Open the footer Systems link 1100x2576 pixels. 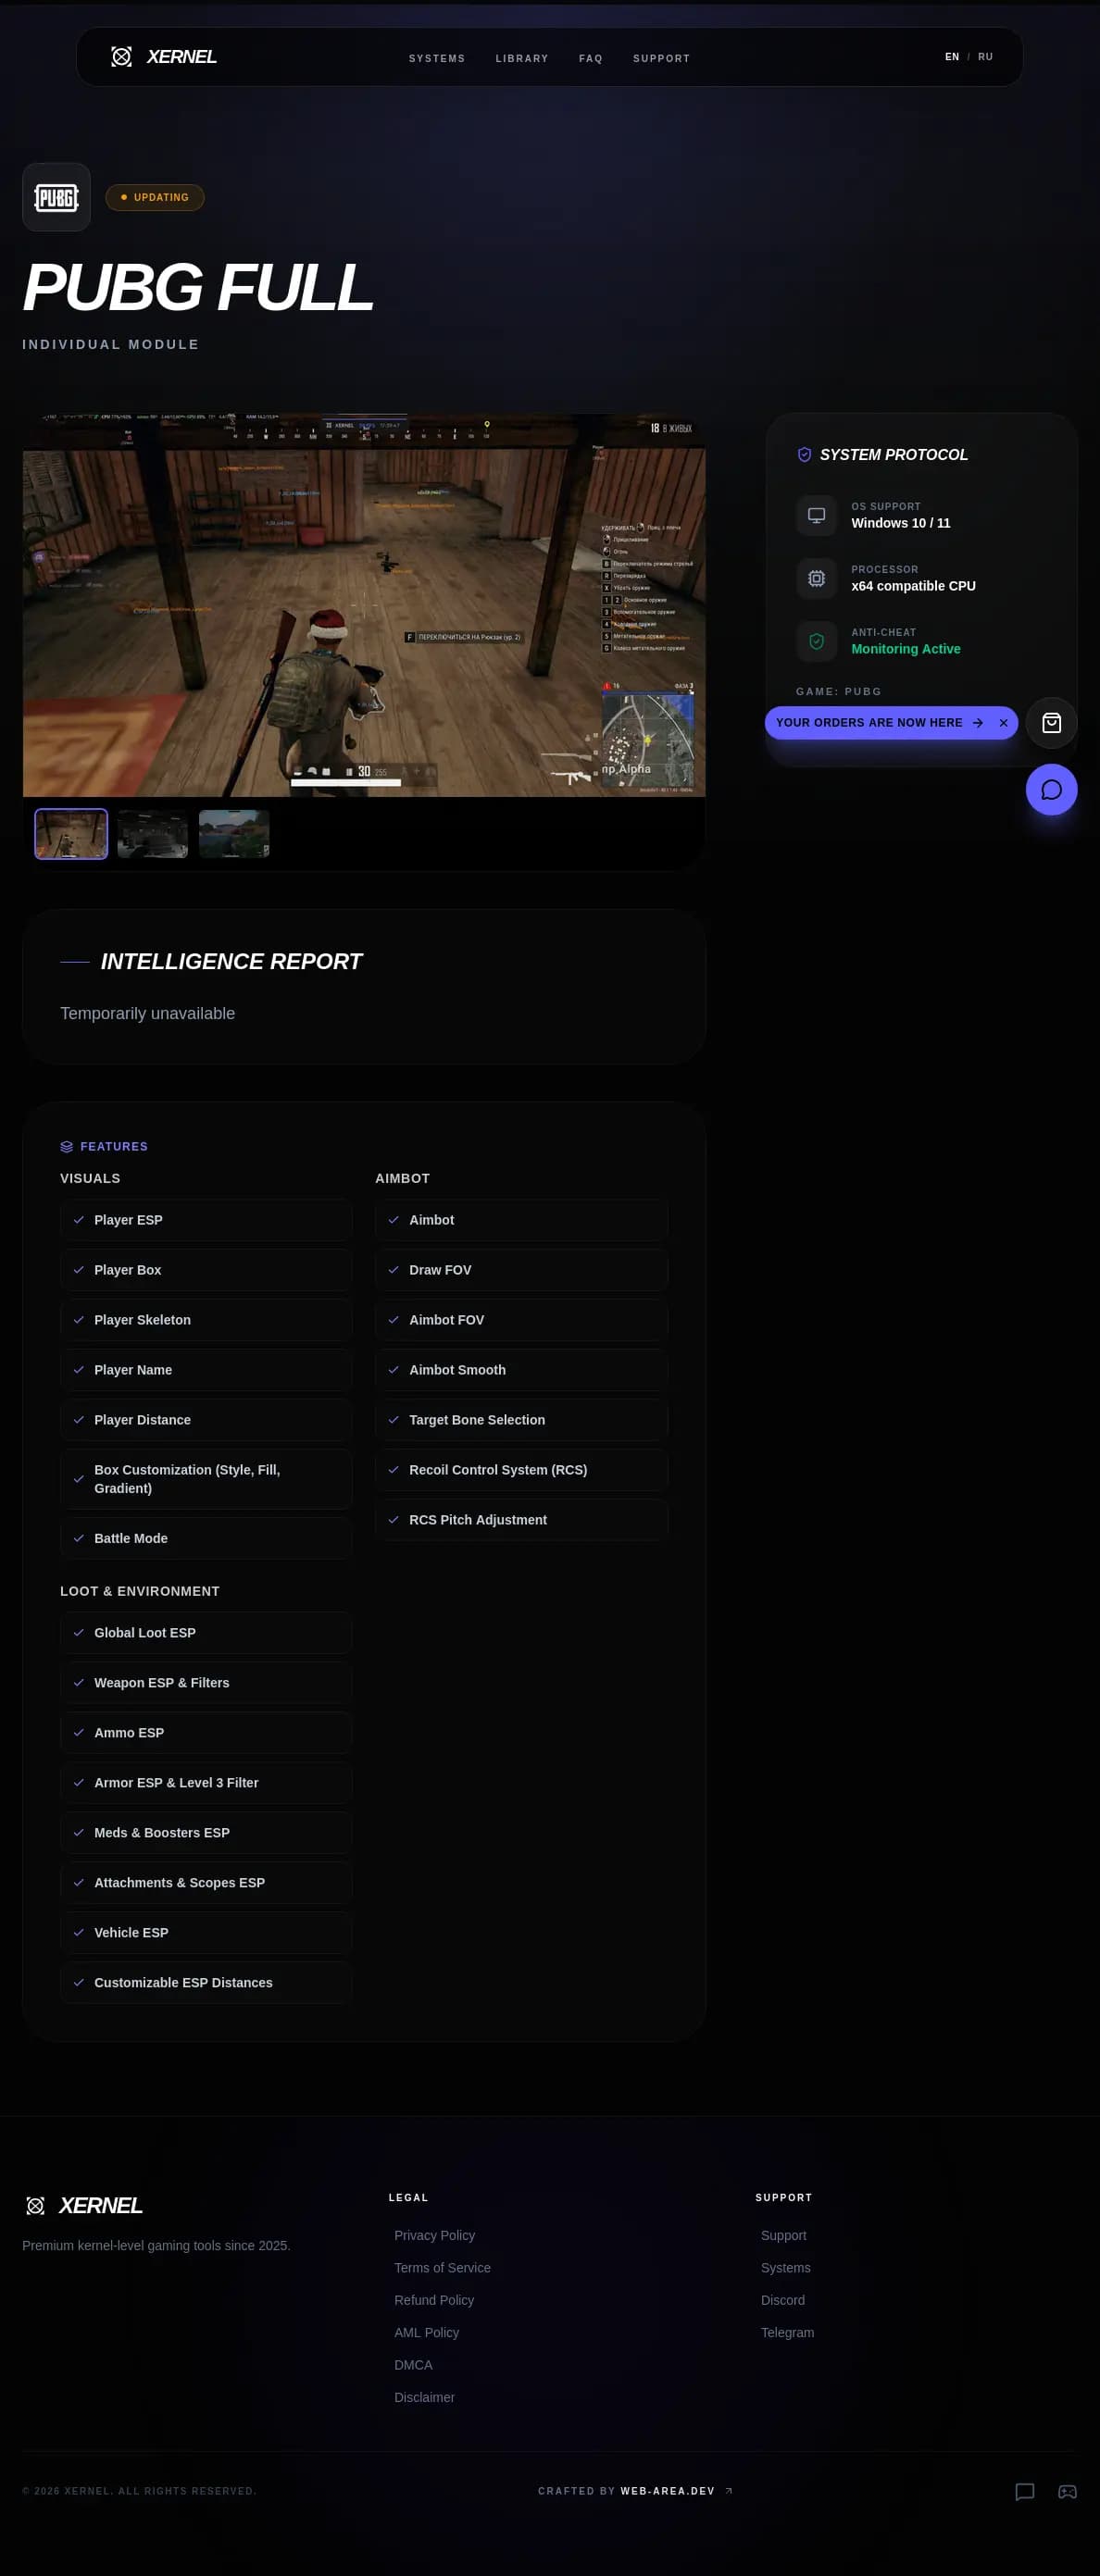click(x=785, y=2268)
